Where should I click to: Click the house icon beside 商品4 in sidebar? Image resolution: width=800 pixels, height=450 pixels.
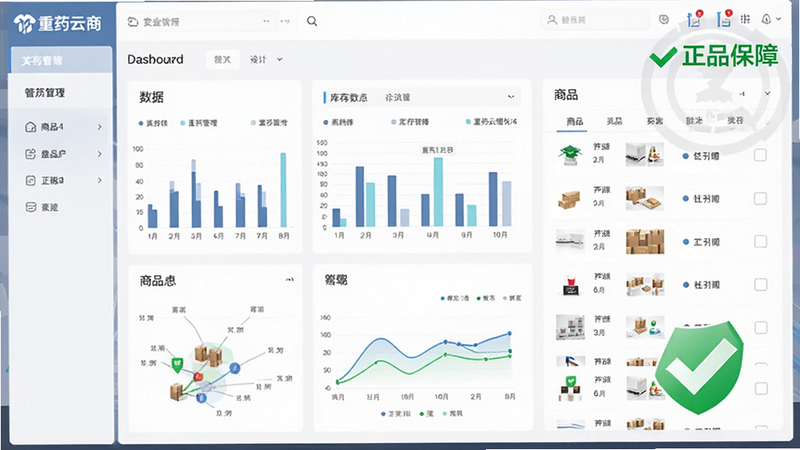pos(31,127)
